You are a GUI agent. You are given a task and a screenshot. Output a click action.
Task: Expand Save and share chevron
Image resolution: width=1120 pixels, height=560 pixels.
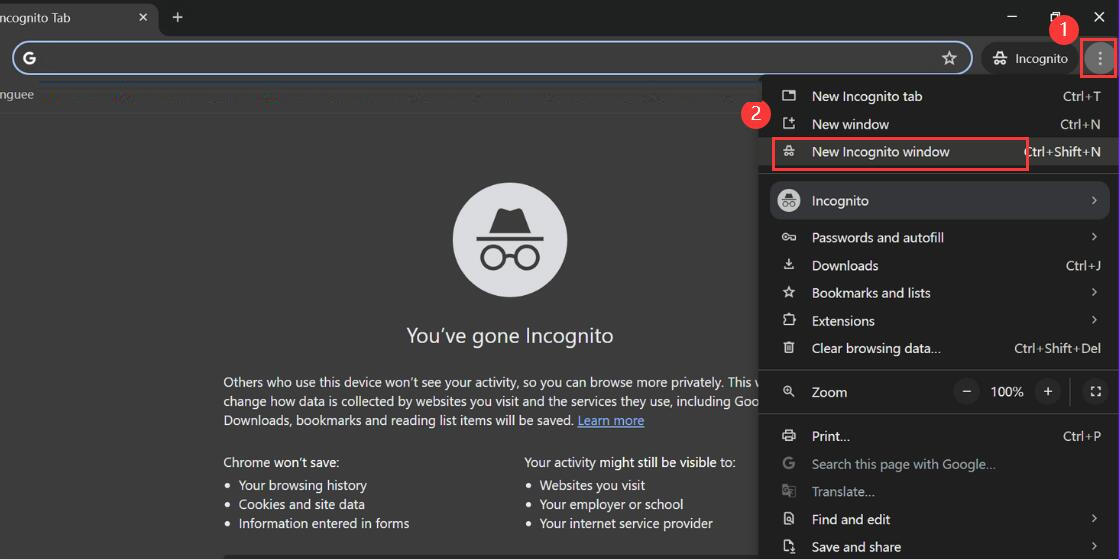tap(1094, 546)
